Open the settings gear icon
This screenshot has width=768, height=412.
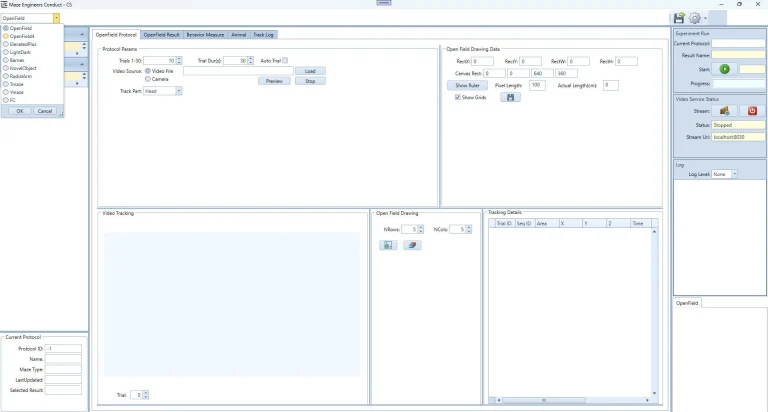click(x=695, y=18)
